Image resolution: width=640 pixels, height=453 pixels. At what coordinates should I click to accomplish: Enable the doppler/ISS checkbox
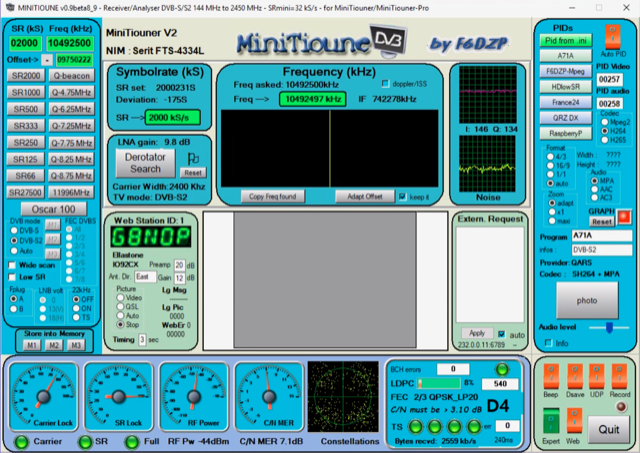[x=385, y=84]
